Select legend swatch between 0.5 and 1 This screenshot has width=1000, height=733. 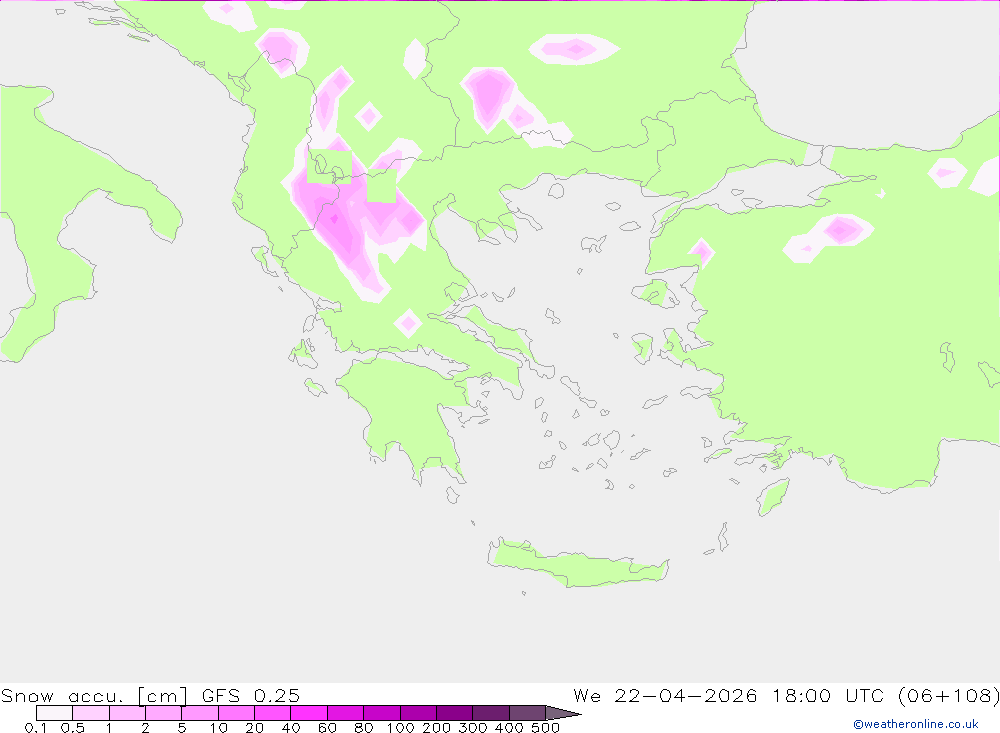91,713
